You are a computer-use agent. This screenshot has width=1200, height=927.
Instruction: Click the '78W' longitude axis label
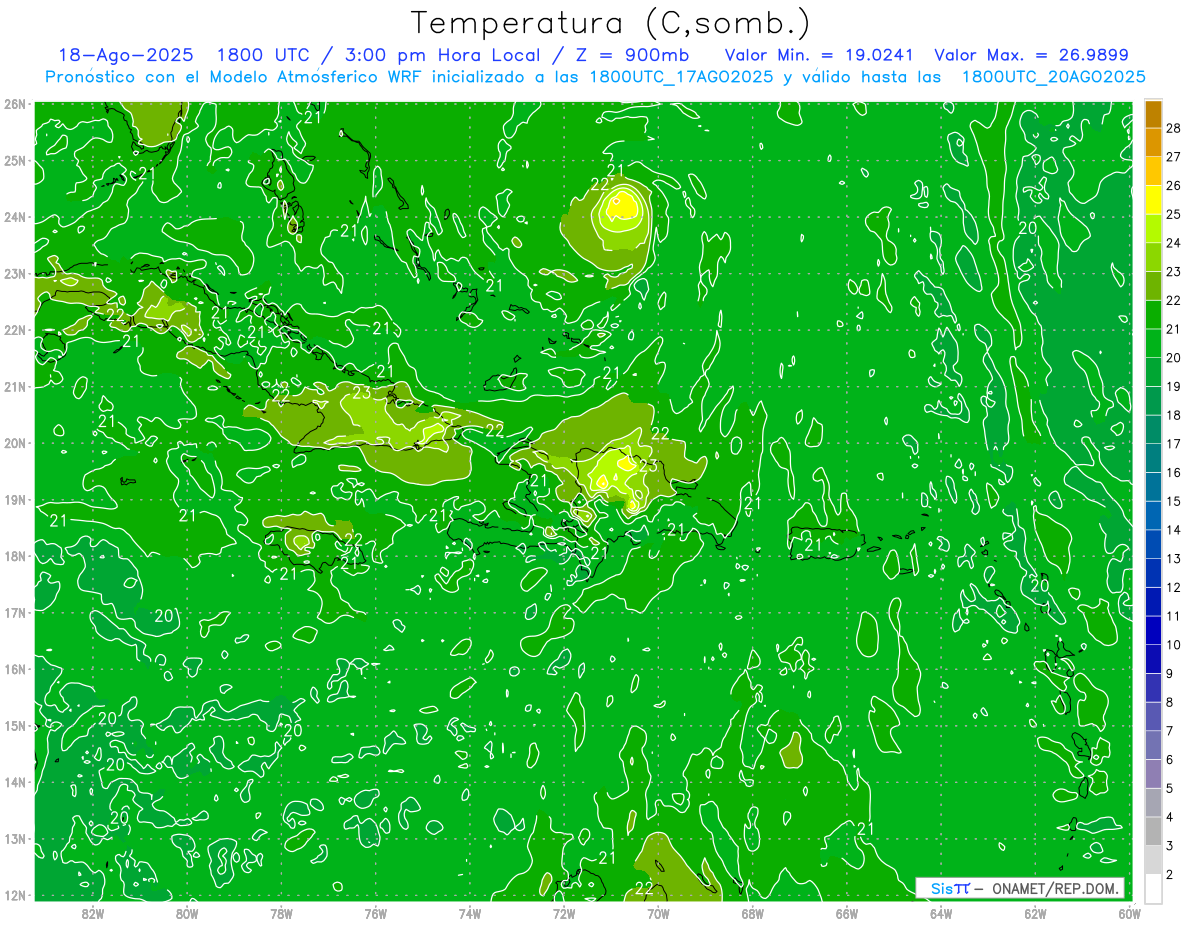tap(281, 912)
